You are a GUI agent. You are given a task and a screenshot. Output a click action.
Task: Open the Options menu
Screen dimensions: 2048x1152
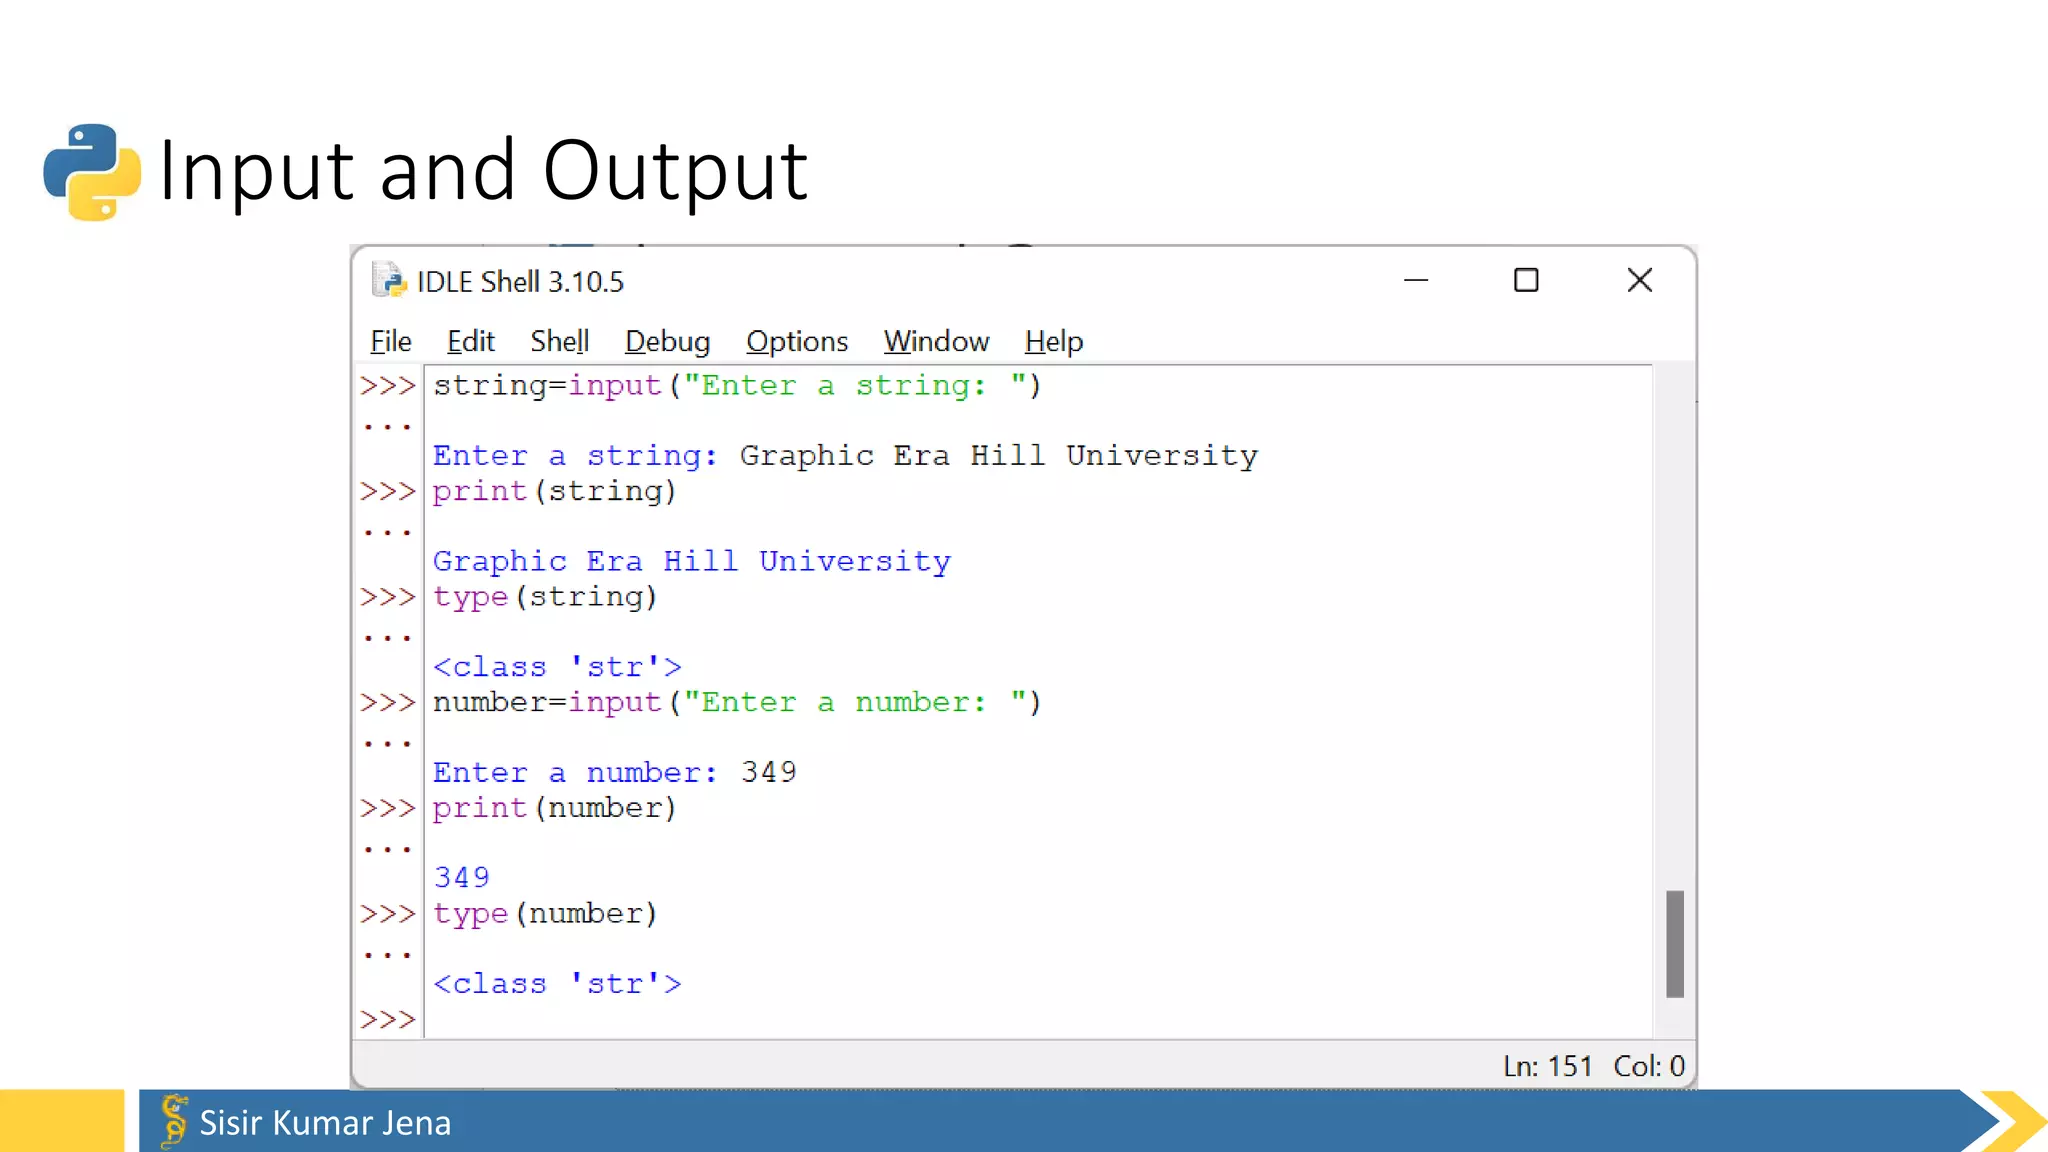796,342
